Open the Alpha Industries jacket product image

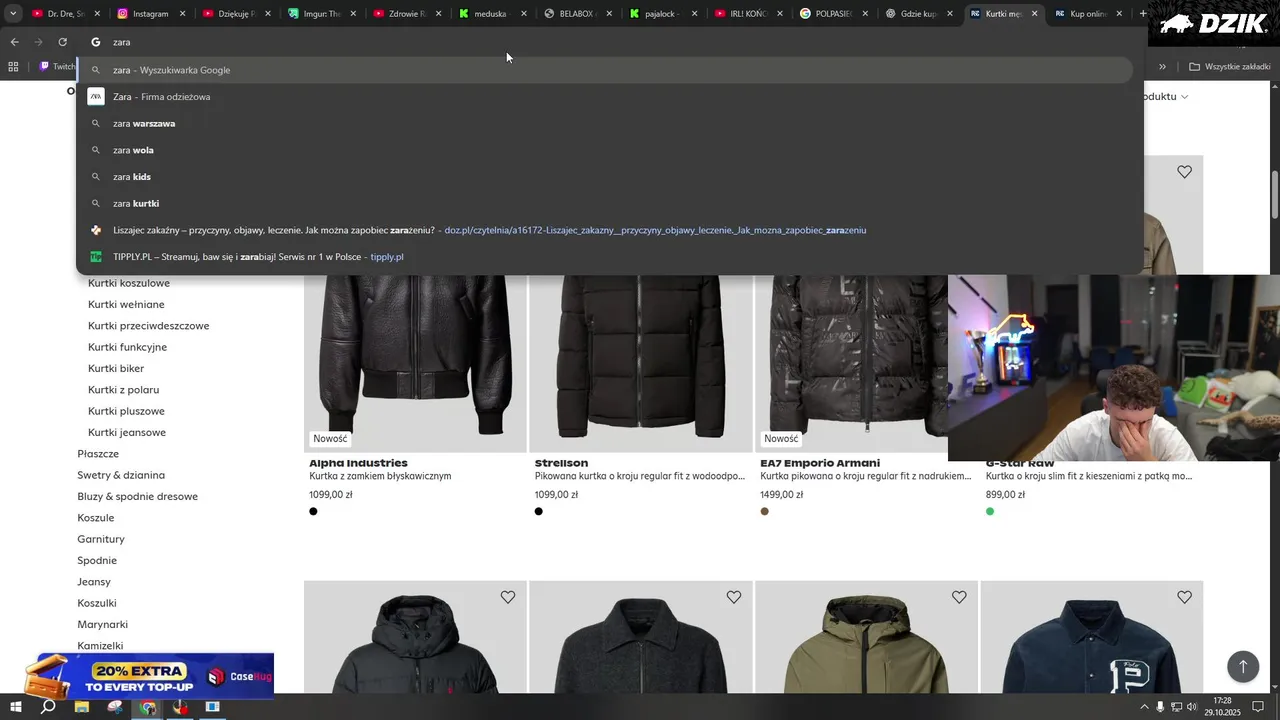tap(415, 362)
